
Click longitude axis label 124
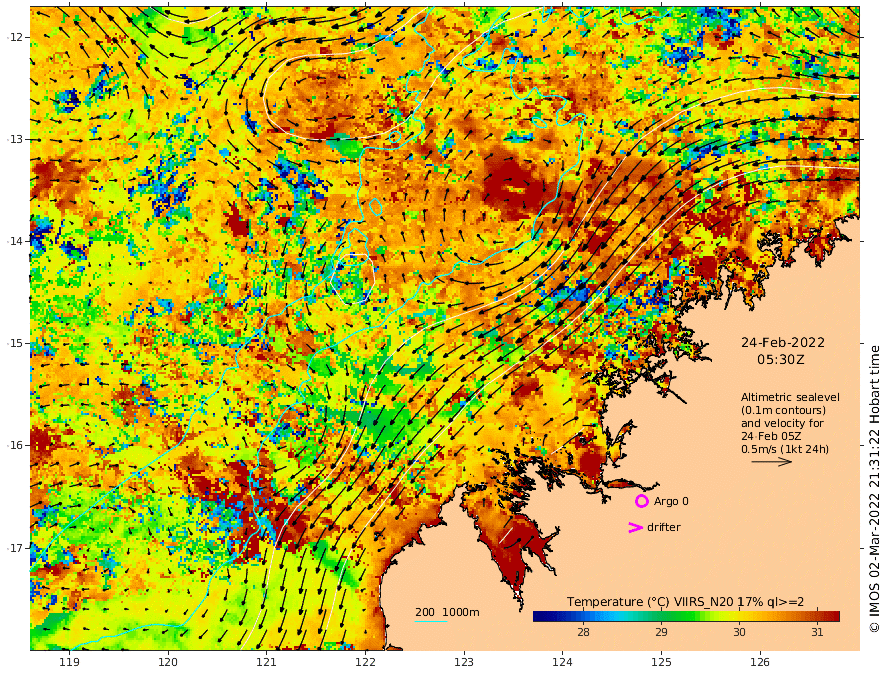tap(562, 662)
